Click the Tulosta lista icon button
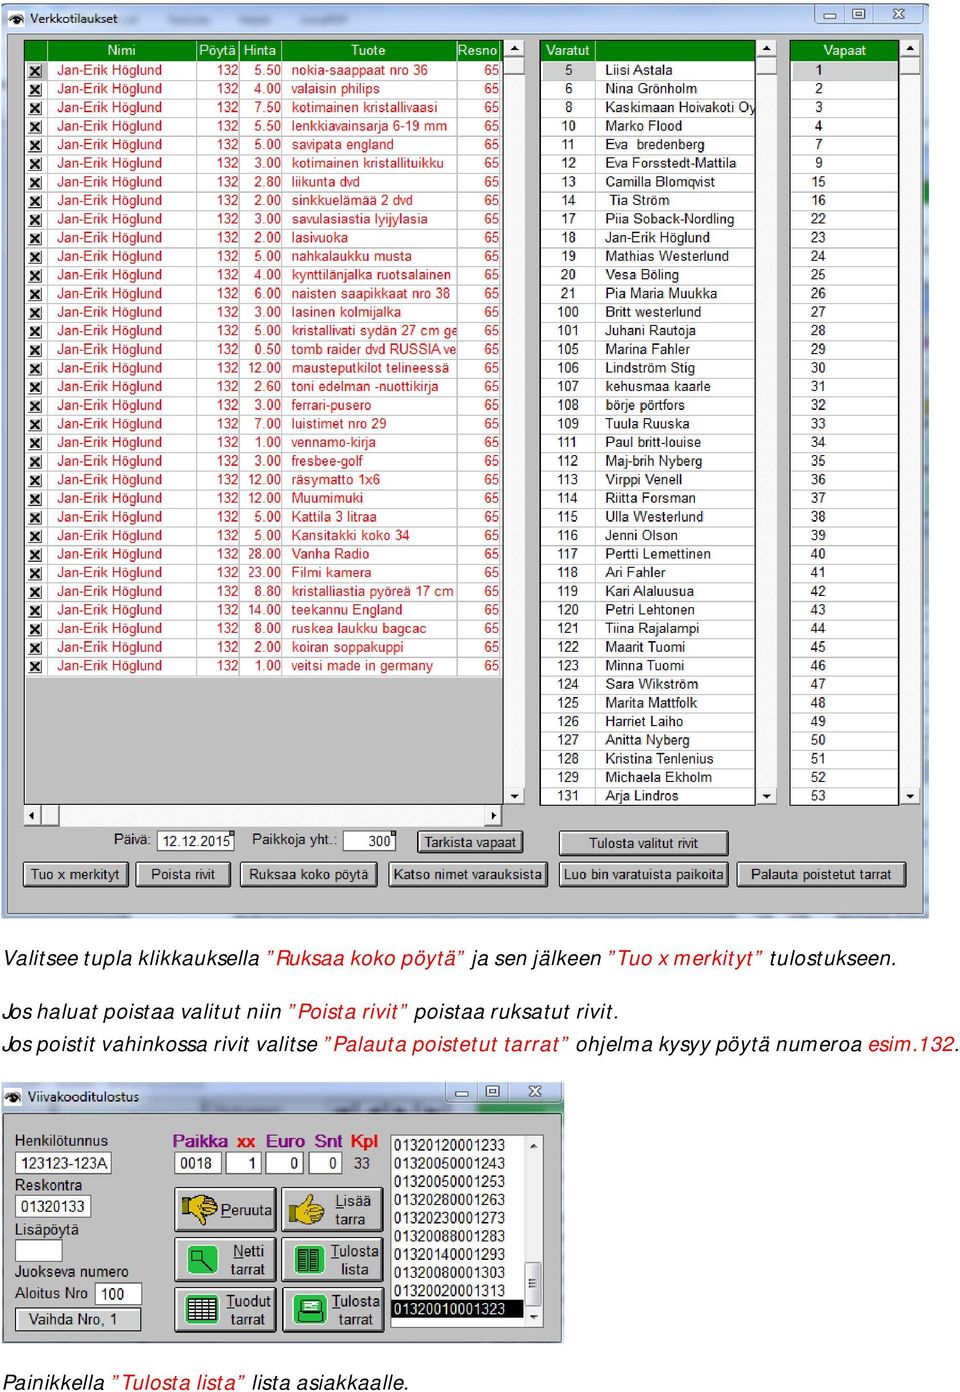Image resolution: width=960 pixels, height=1392 pixels. pos(332,1259)
